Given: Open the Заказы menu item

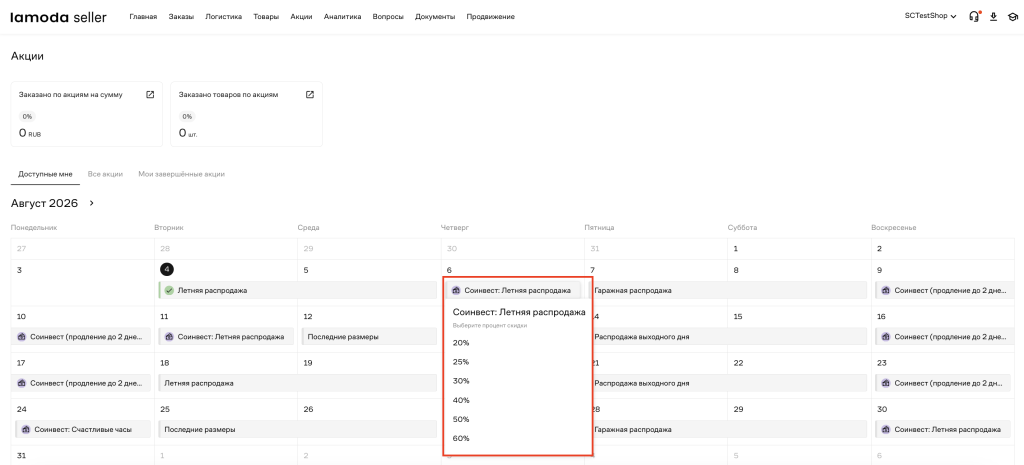Looking at the screenshot, I should pyautogui.click(x=181, y=17).
